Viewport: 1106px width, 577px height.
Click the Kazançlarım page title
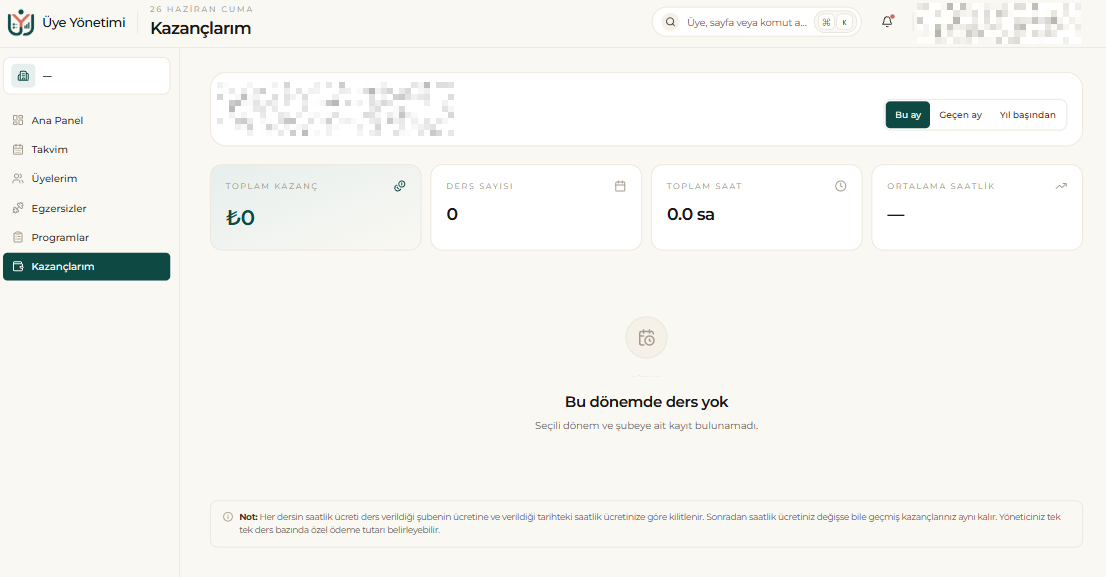point(200,28)
